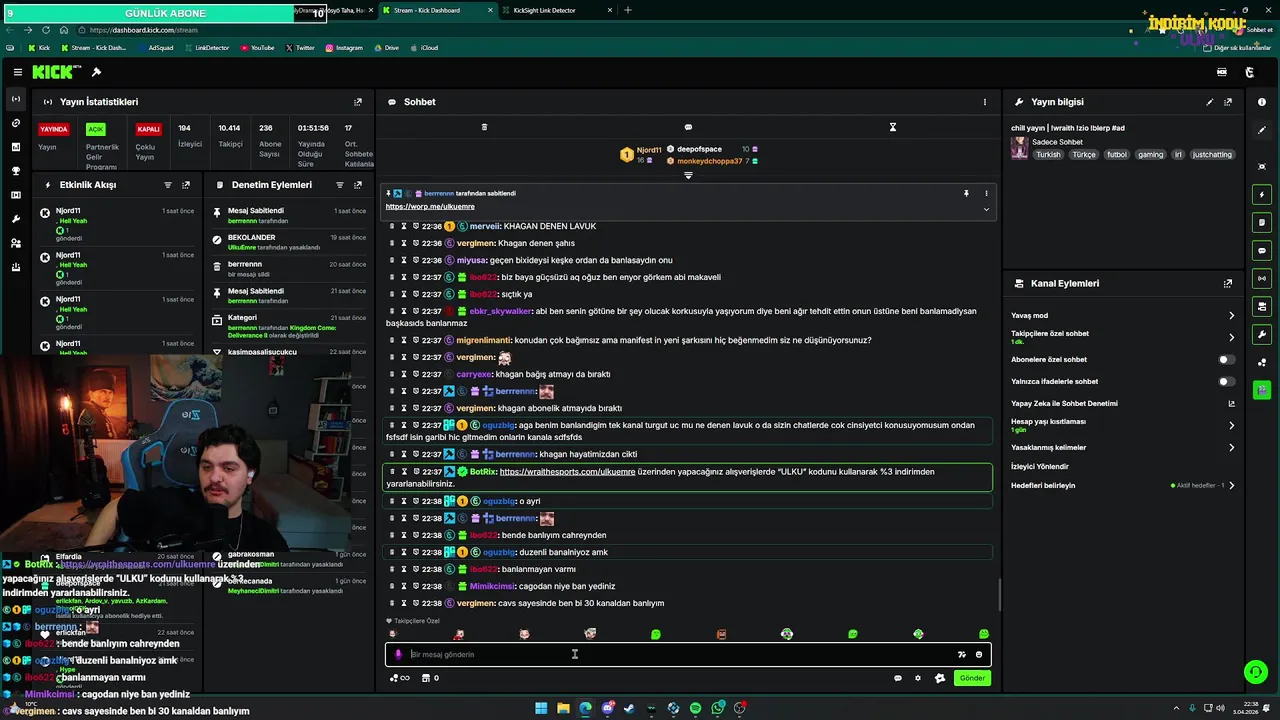Click the green support headset button

[x=1255, y=671]
